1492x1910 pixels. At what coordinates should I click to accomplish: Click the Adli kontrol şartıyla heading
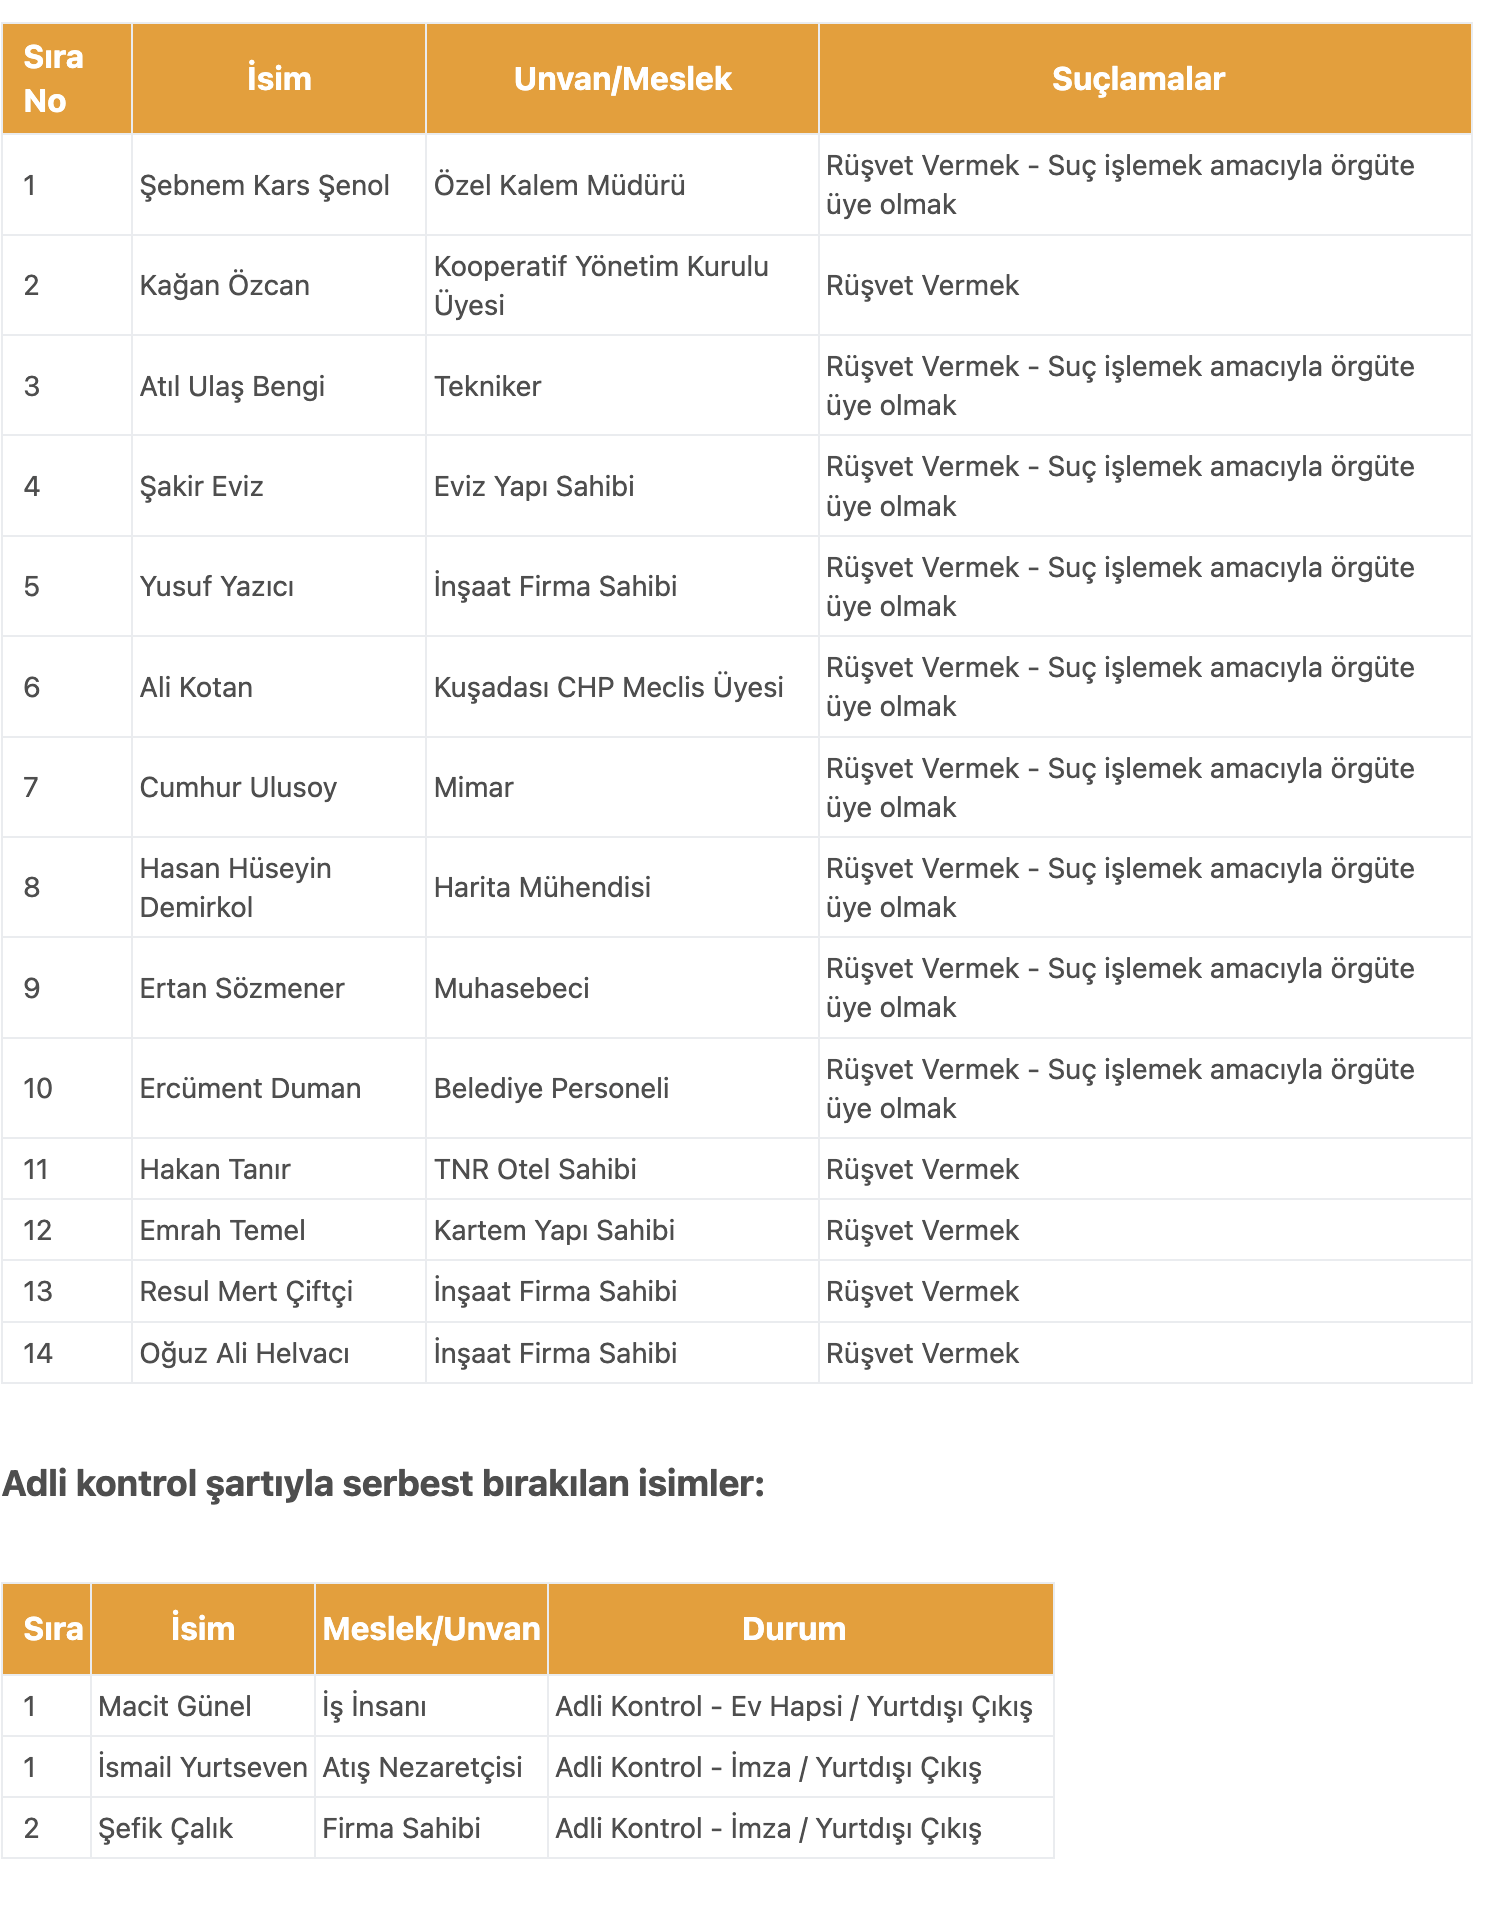tap(383, 1484)
